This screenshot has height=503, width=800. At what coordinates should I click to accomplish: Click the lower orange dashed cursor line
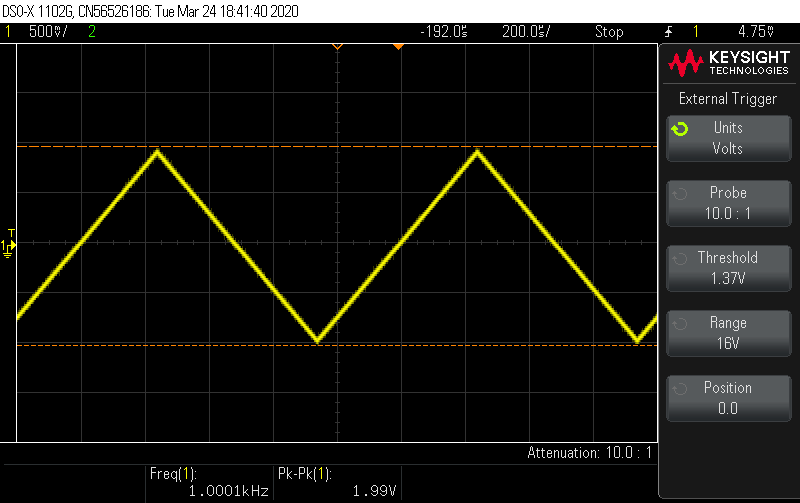pos(337,345)
